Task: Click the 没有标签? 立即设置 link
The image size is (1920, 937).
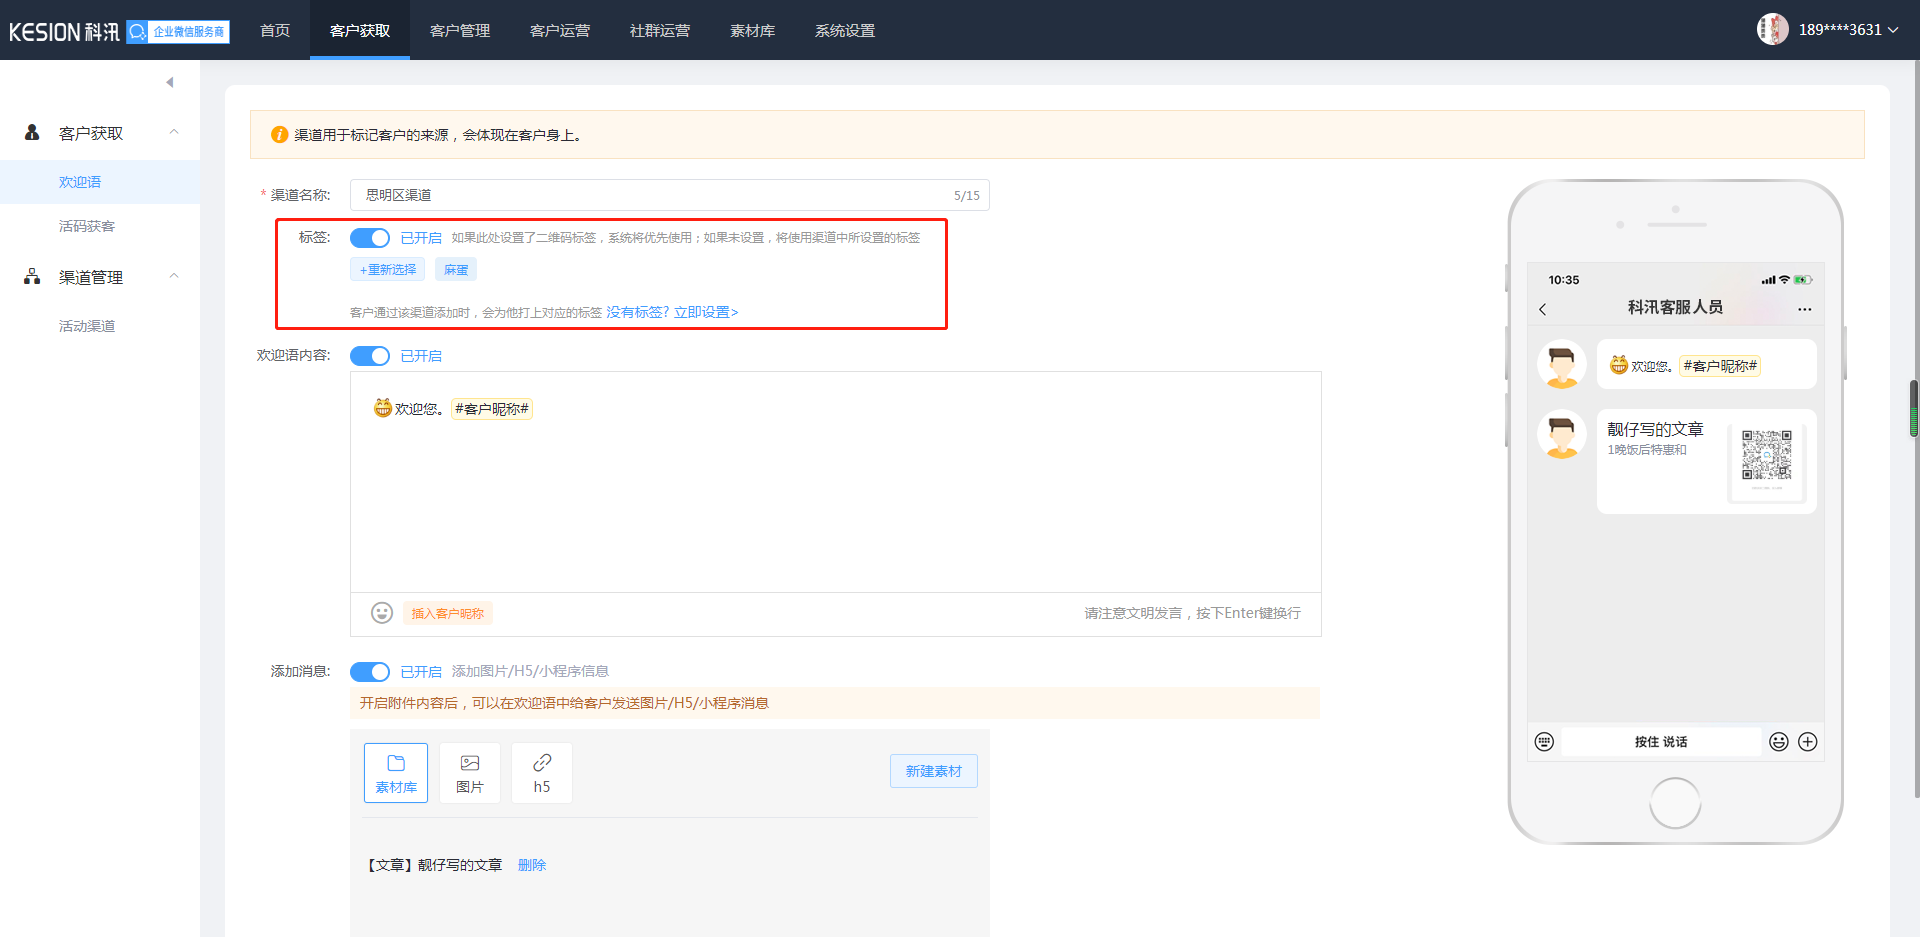Action: [672, 312]
